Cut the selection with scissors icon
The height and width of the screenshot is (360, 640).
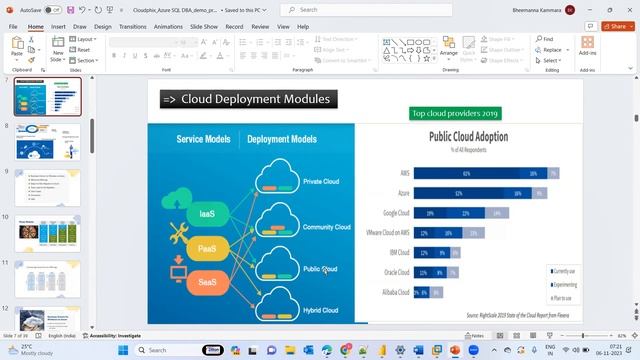click(x=31, y=40)
